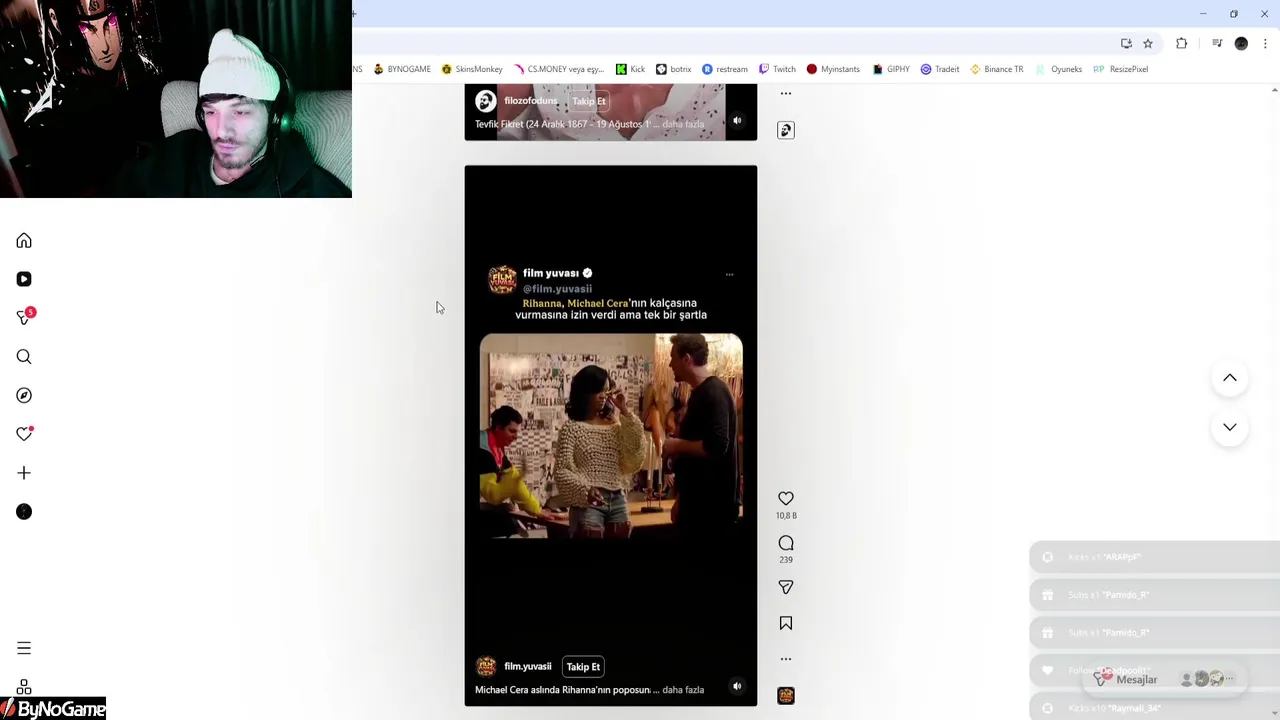Open ResizePixel bookmark
The width and height of the screenshot is (1280, 720).
coord(1120,69)
